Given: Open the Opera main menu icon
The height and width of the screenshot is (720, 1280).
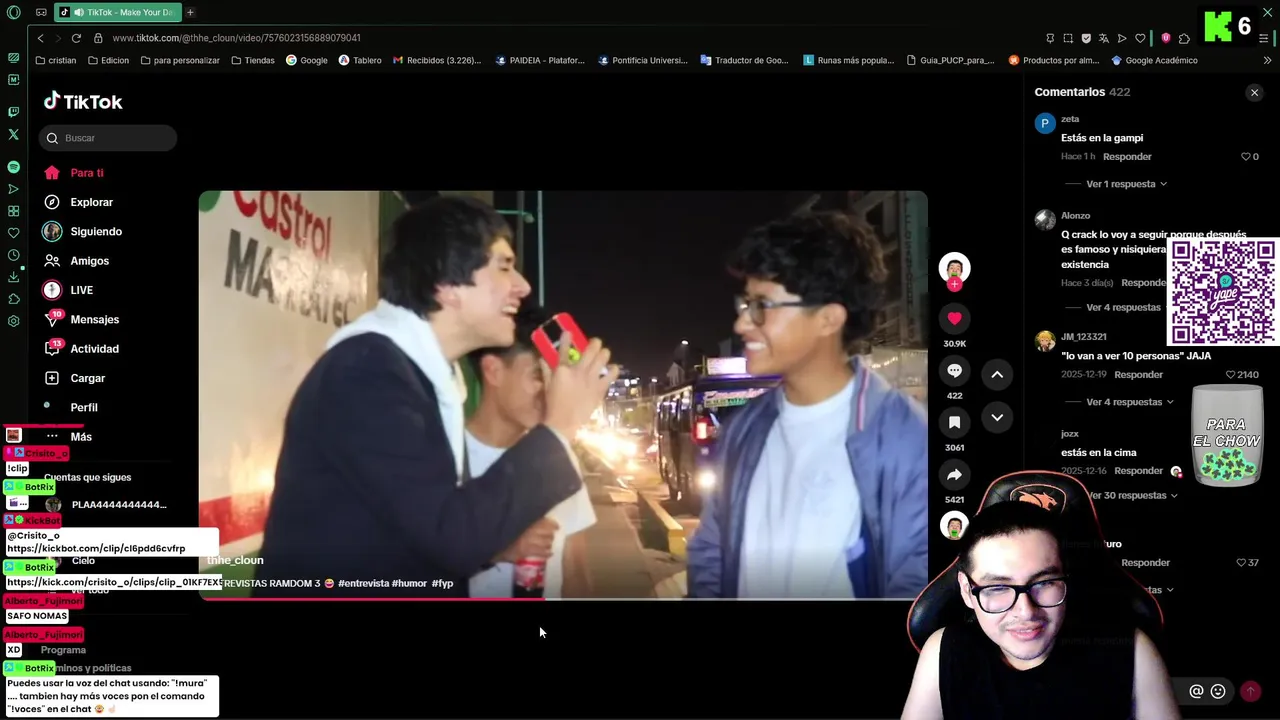Looking at the screenshot, I should click(13, 12).
